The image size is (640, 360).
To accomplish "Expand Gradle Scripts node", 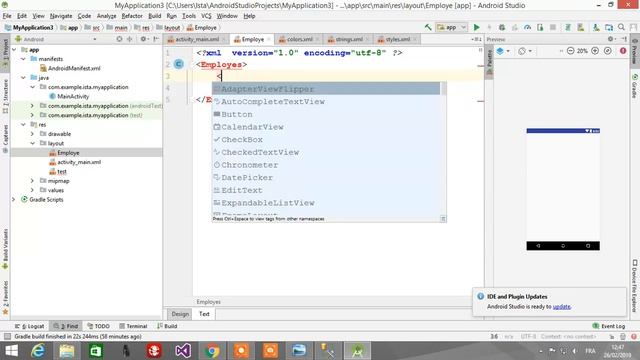I will click(13, 200).
